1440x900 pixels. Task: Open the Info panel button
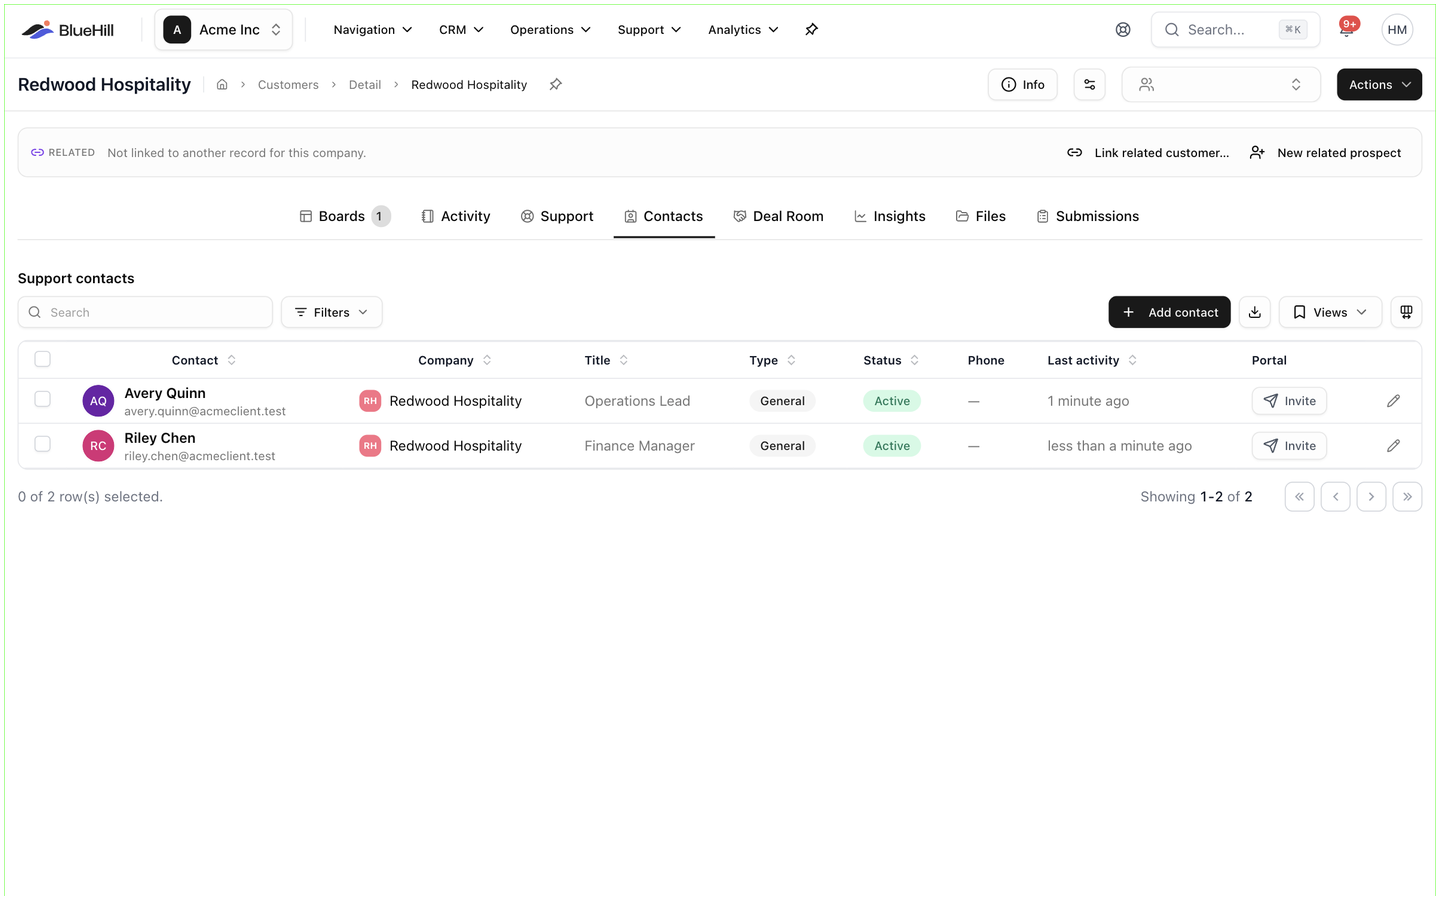pos(1022,85)
